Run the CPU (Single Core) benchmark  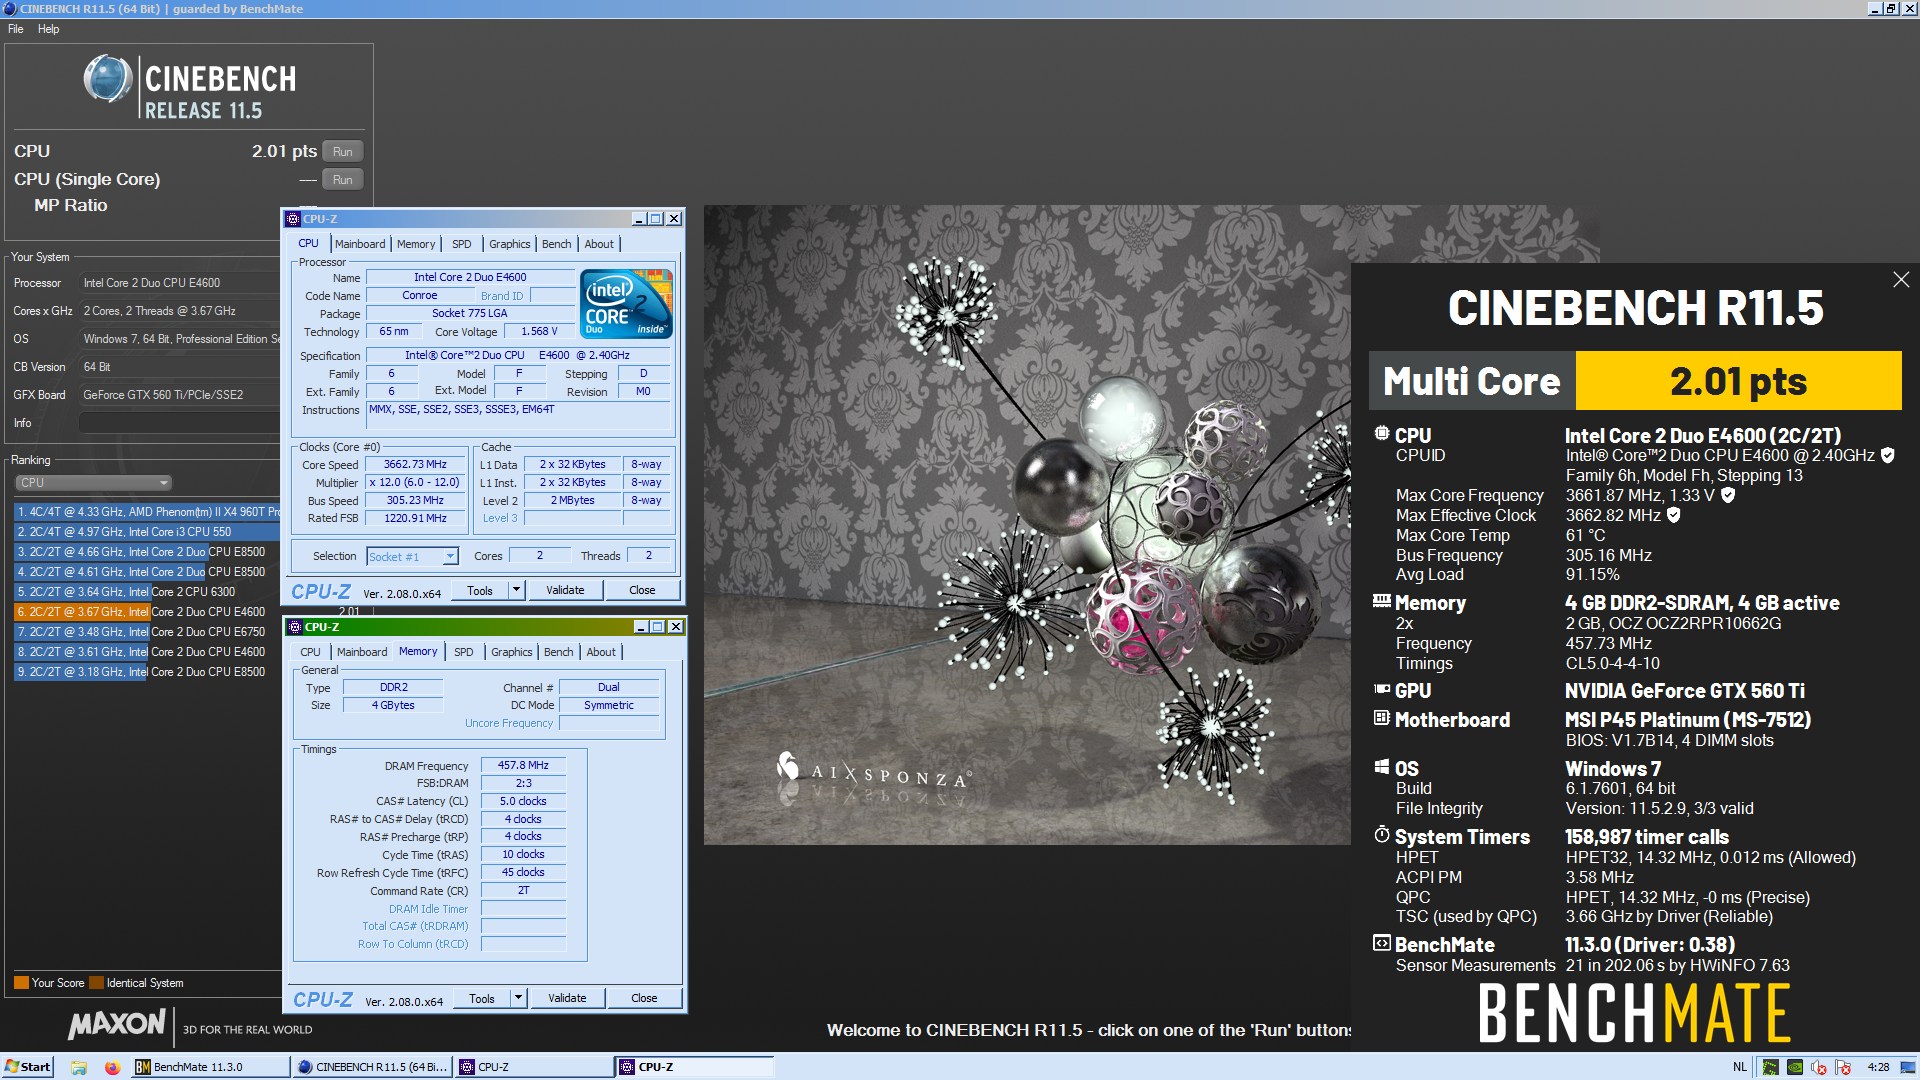point(343,180)
